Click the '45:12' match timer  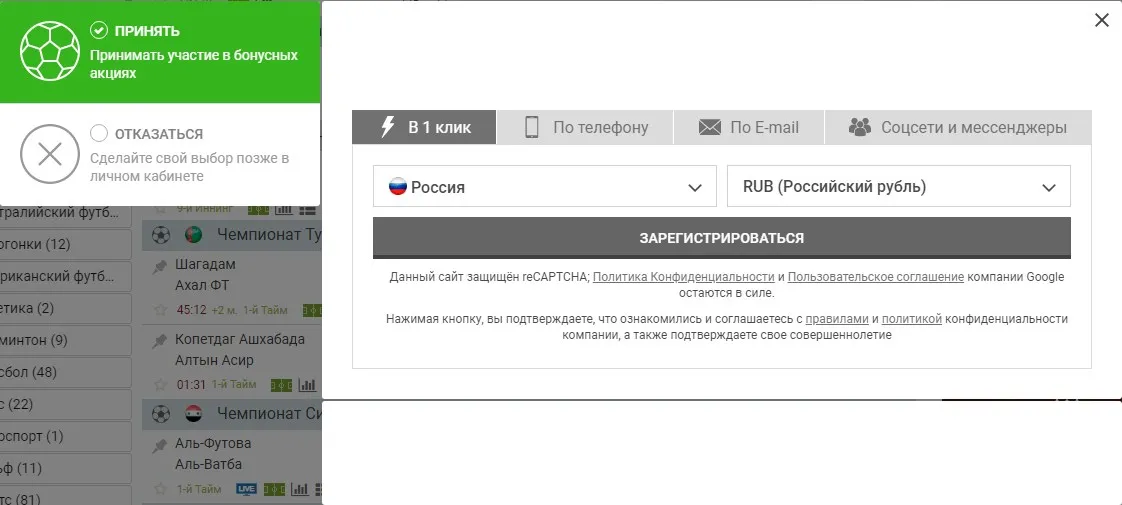[x=191, y=310]
